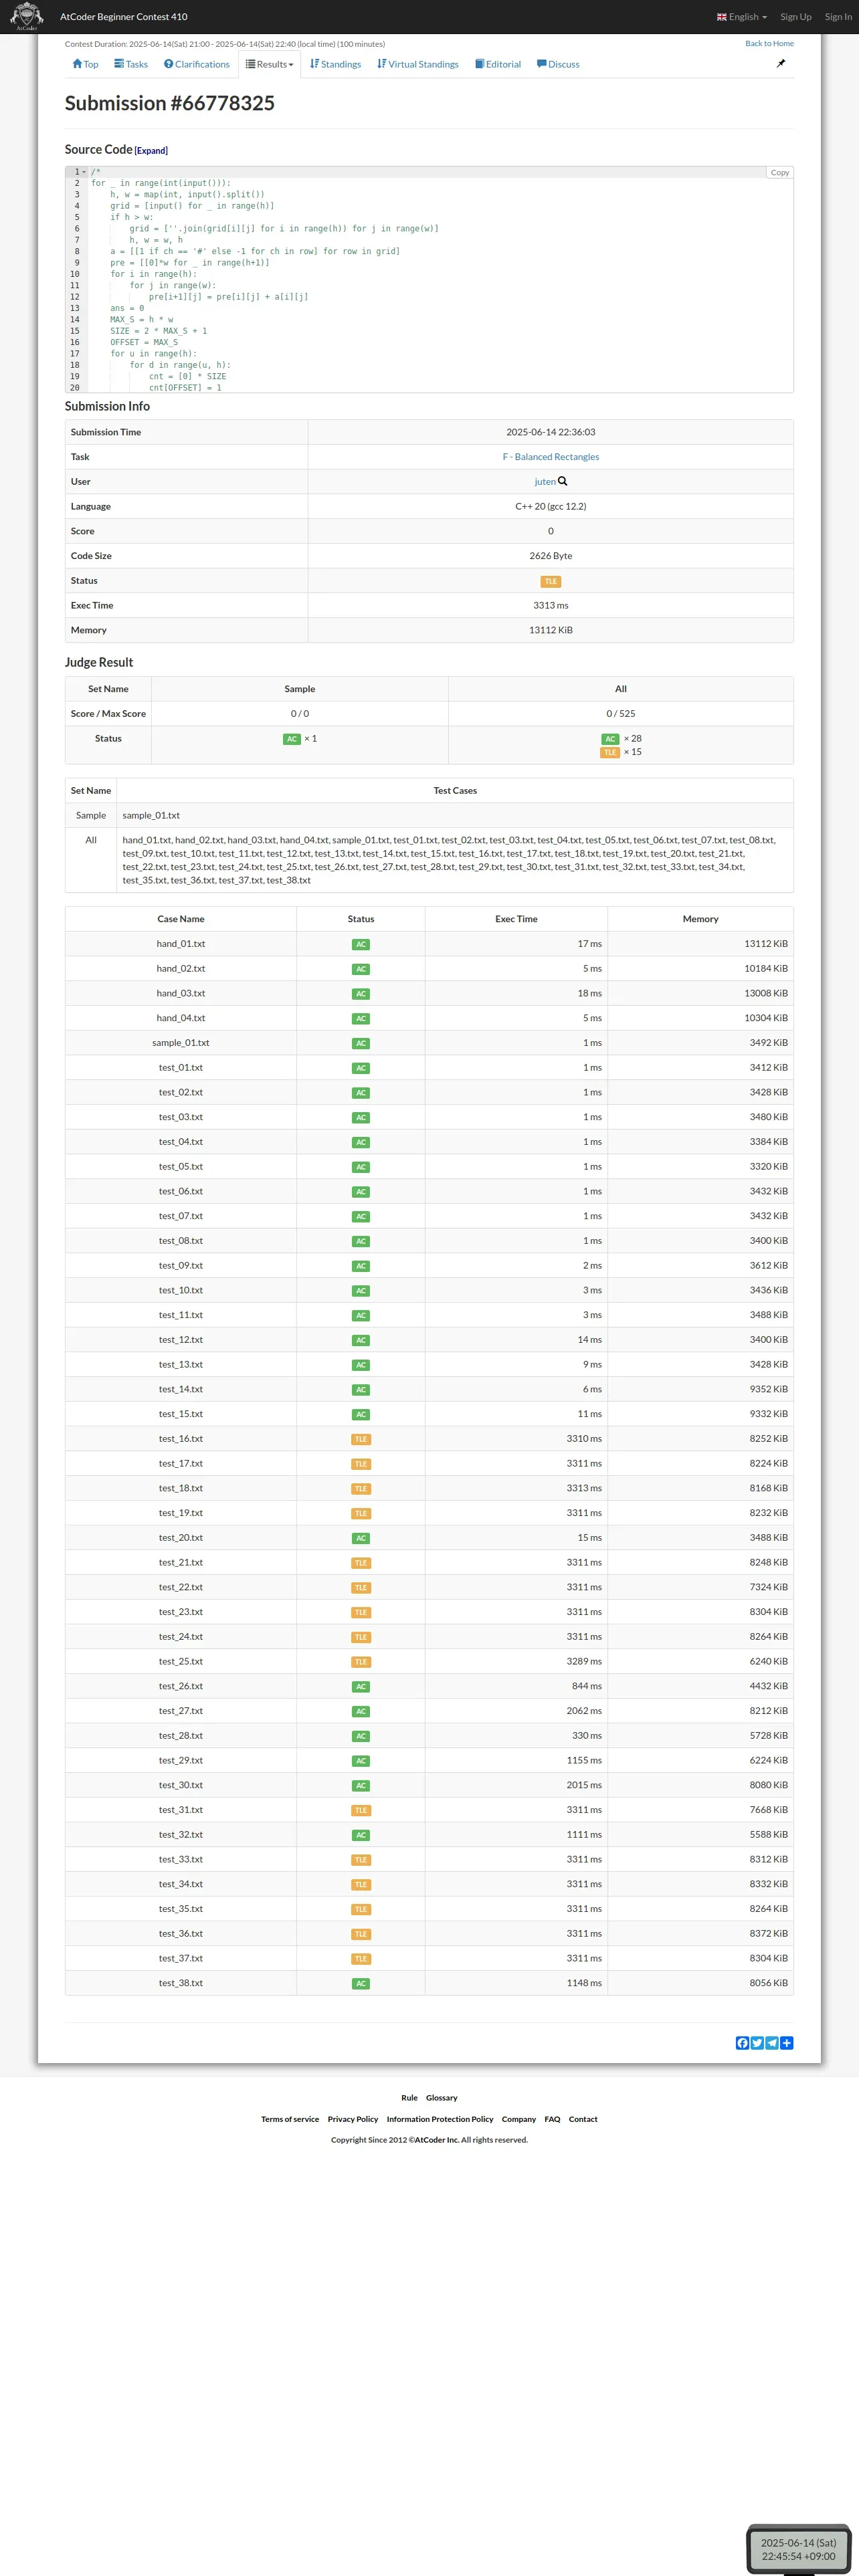
Task: Open the Results dropdown tab
Action: (x=270, y=64)
